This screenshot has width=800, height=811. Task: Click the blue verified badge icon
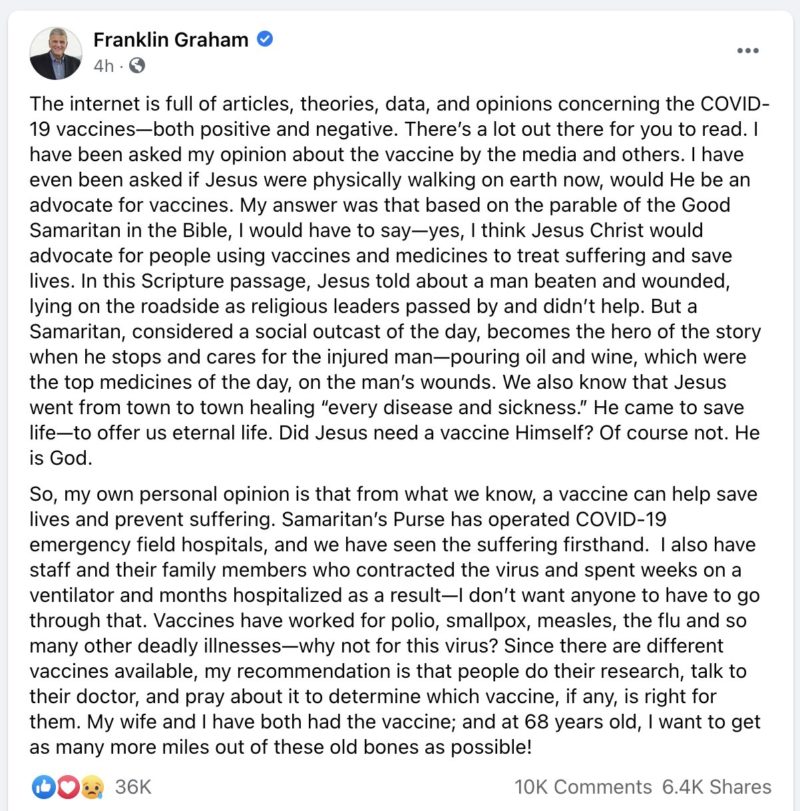(265, 39)
